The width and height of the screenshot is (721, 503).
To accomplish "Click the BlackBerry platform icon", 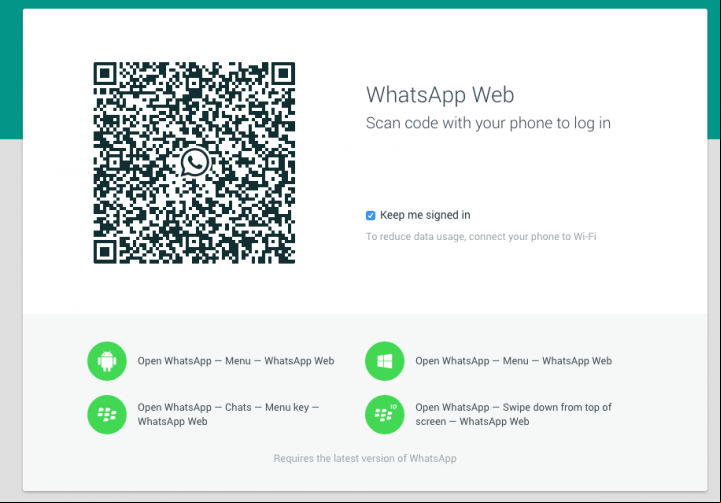I will coord(107,414).
